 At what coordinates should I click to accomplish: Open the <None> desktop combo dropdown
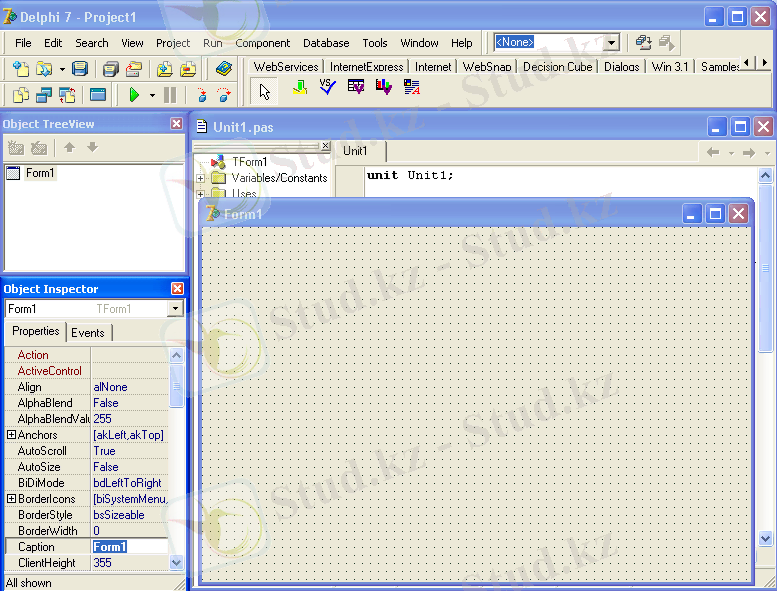(612, 43)
